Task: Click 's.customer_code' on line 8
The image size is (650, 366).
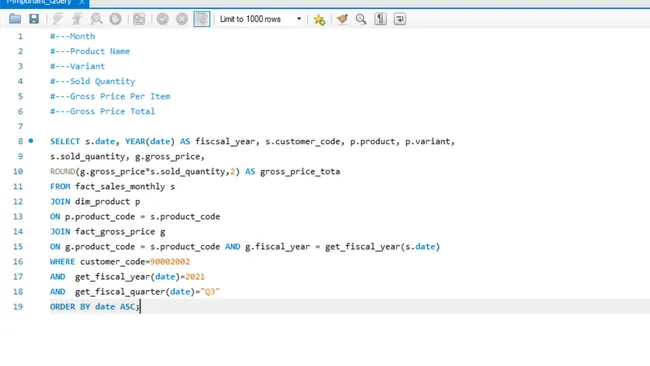Action: point(303,141)
